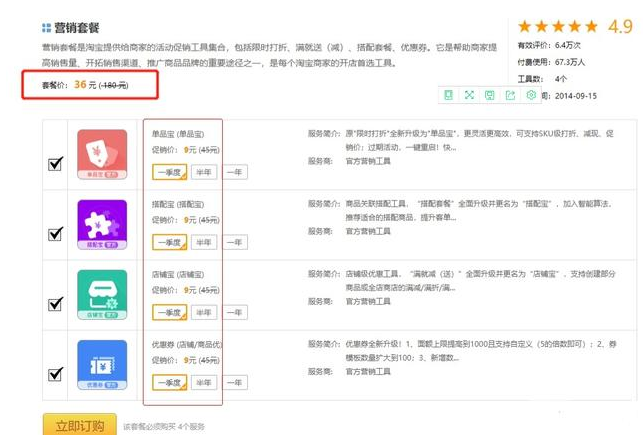Image resolution: width=643 pixels, height=445 pixels.
Task: Click the 单品宝 服务简介 description text
Action: (479, 140)
